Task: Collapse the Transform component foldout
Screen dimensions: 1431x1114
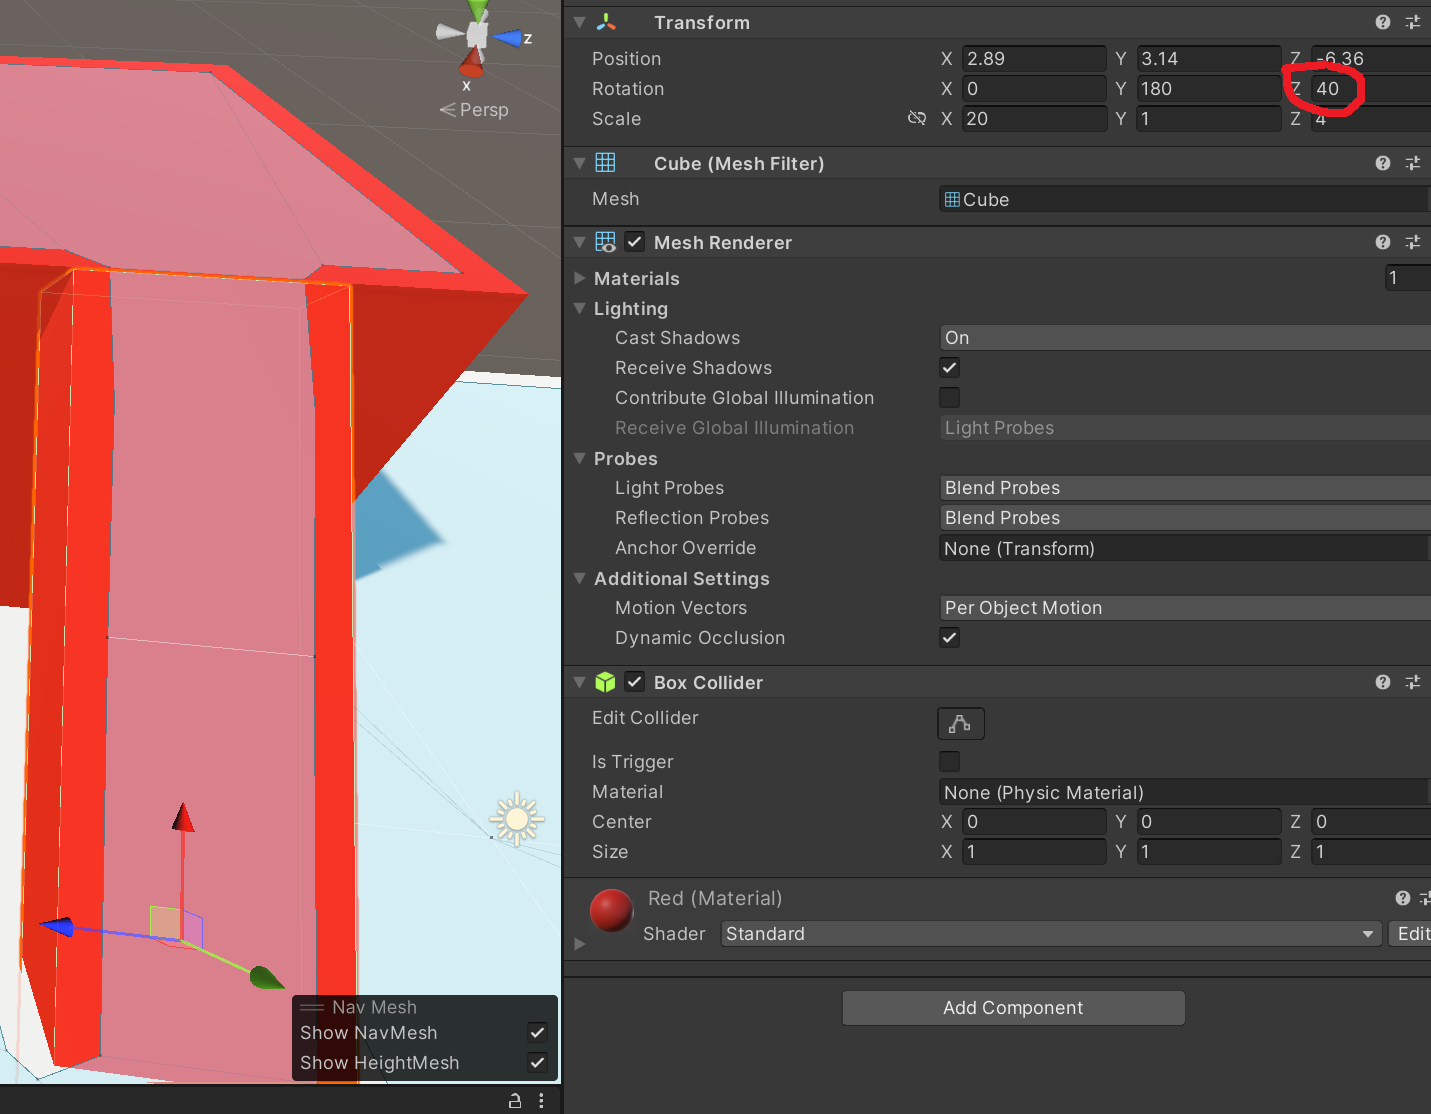Action: 580,22
